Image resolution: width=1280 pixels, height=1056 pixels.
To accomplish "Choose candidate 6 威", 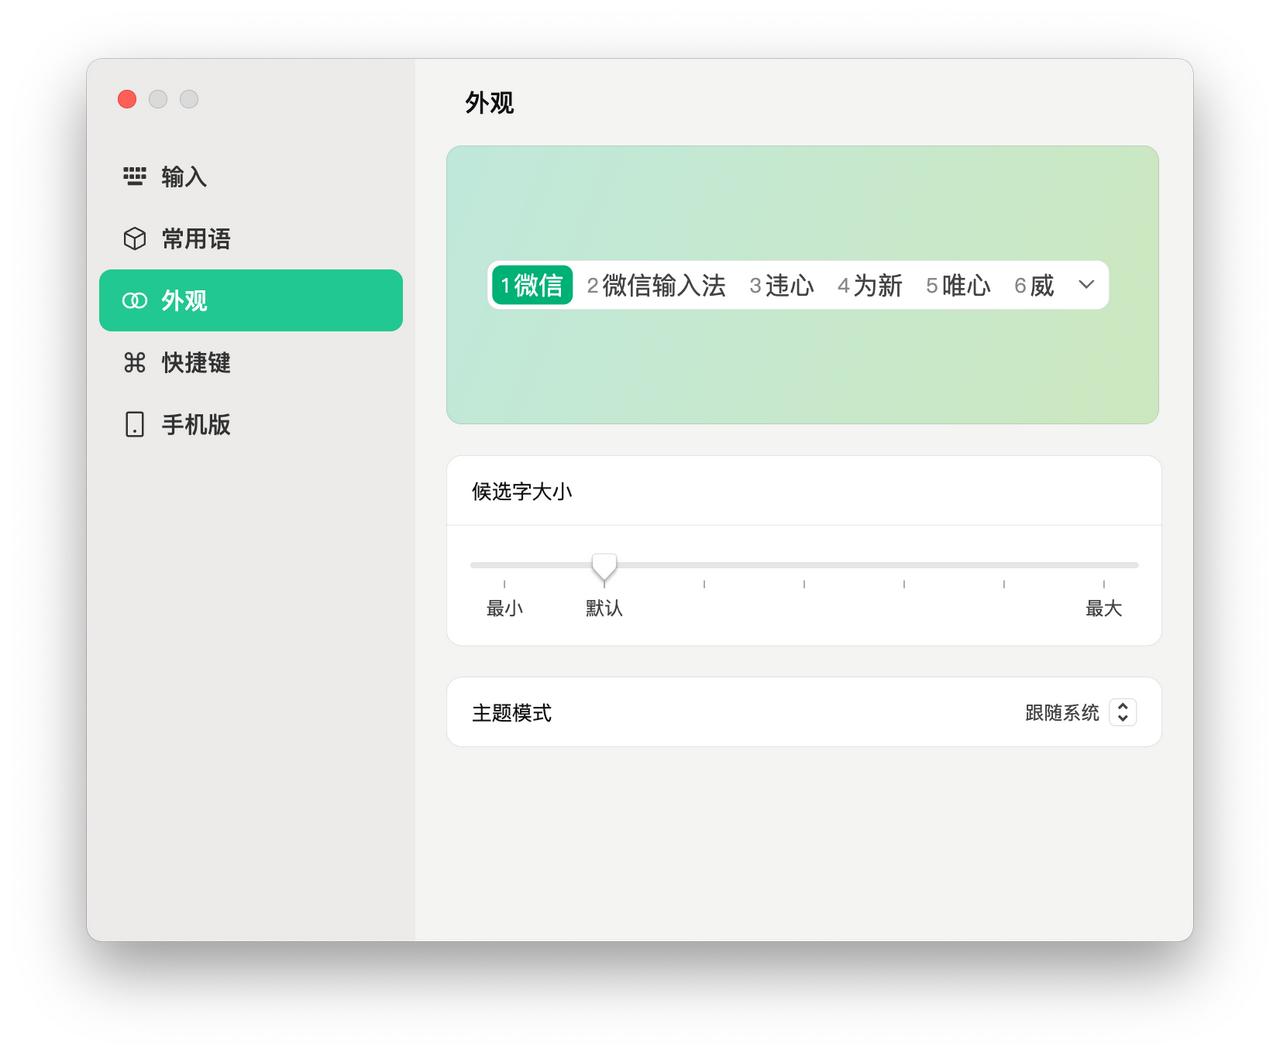I will [x=1034, y=286].
